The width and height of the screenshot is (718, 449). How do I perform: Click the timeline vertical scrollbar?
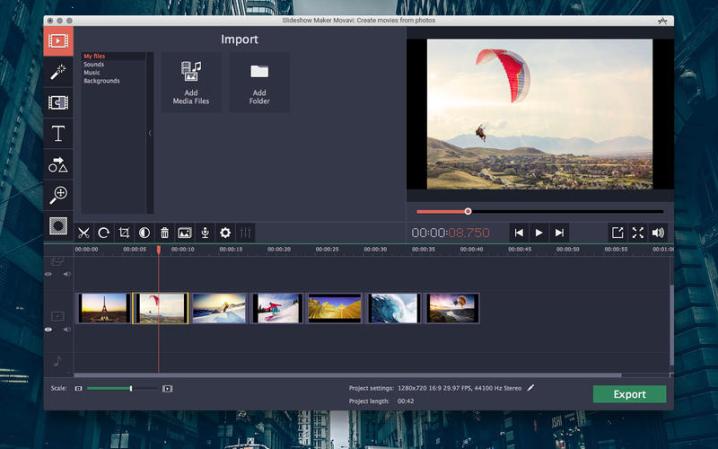[x=671, y=325]
